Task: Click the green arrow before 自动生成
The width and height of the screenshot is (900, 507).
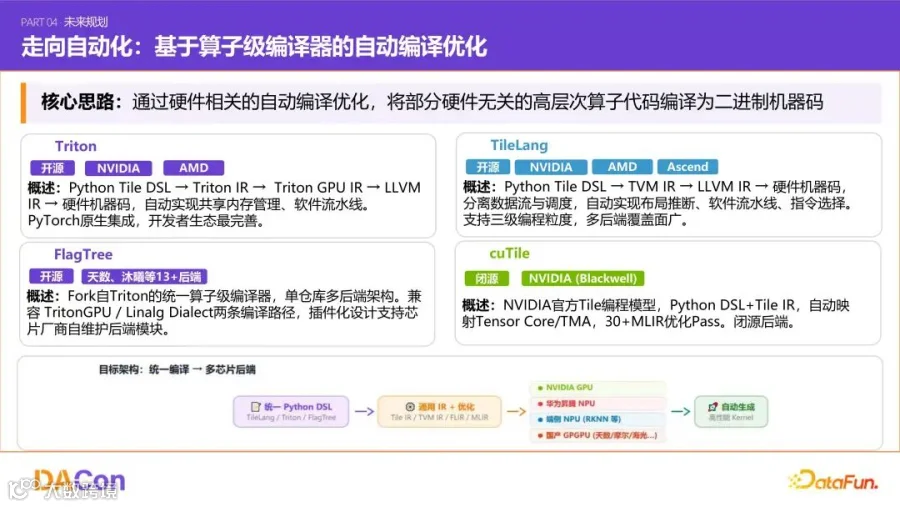Action: (680, 411)
